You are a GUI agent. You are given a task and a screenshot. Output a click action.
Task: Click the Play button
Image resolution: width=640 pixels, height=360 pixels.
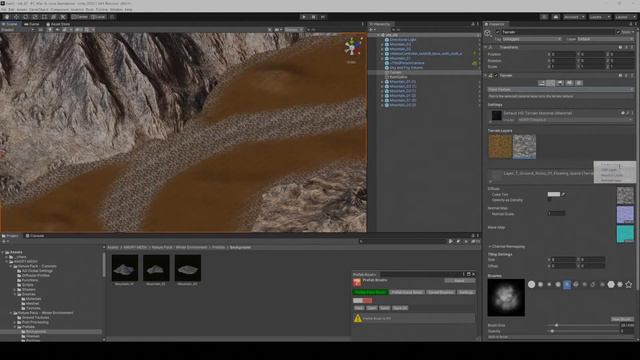tap(304, 17)
